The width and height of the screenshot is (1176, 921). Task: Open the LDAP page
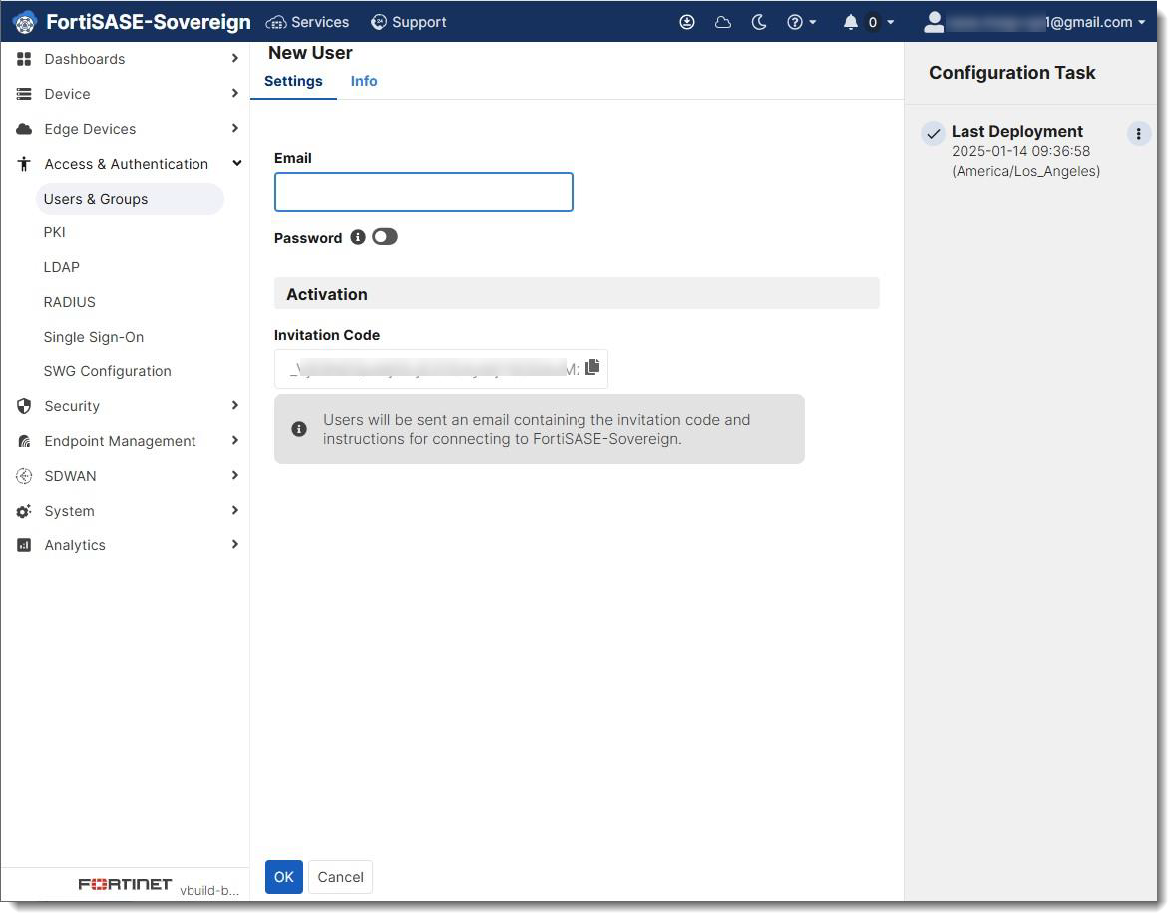[x=62, y=268]
